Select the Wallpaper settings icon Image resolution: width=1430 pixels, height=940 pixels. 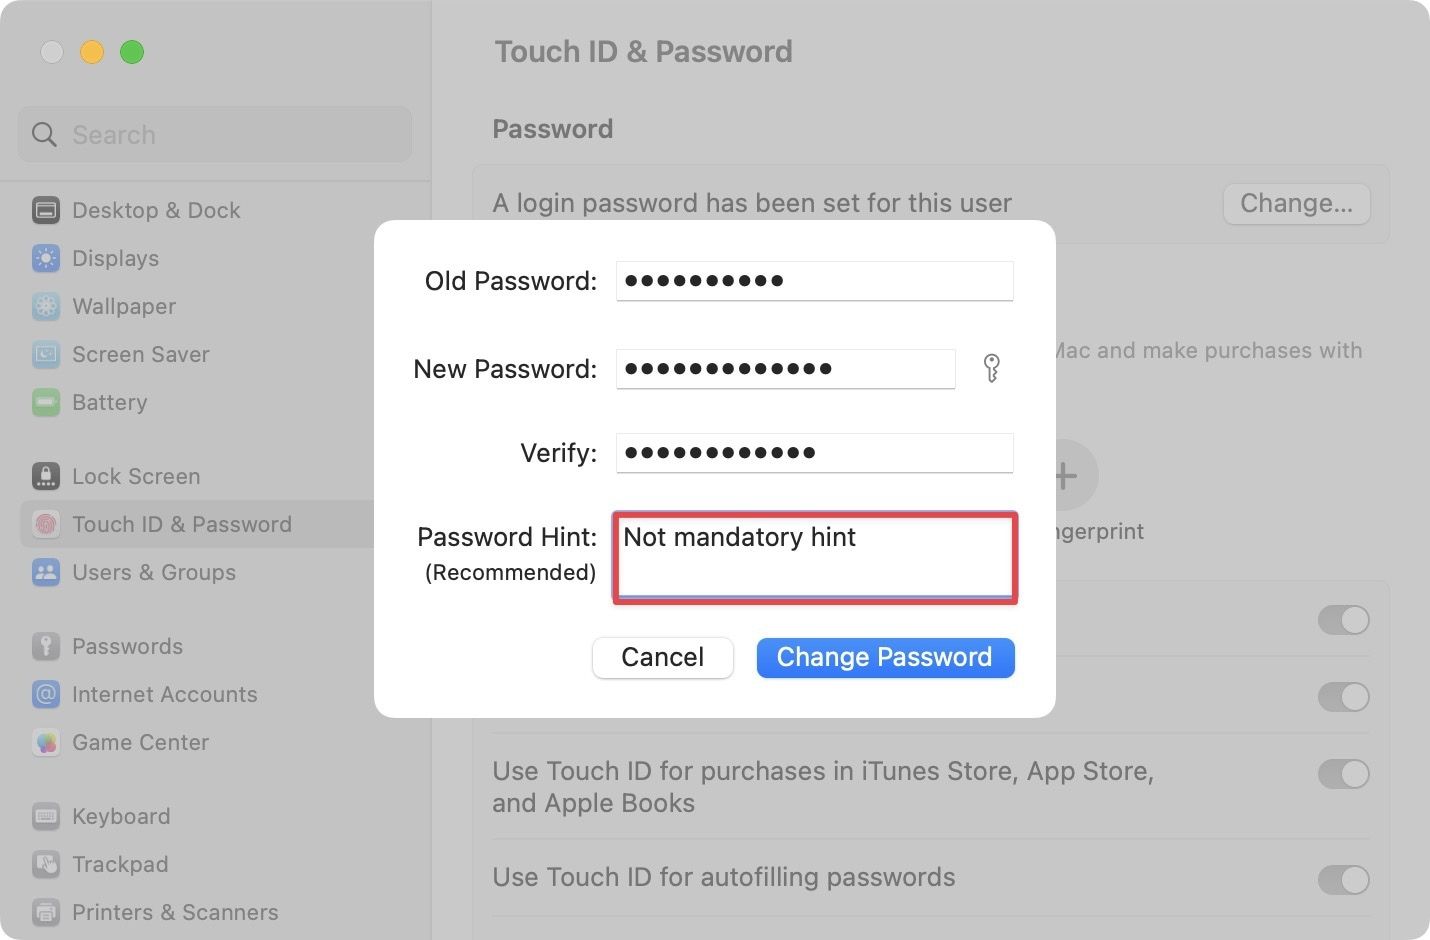[x=123, y=306]
